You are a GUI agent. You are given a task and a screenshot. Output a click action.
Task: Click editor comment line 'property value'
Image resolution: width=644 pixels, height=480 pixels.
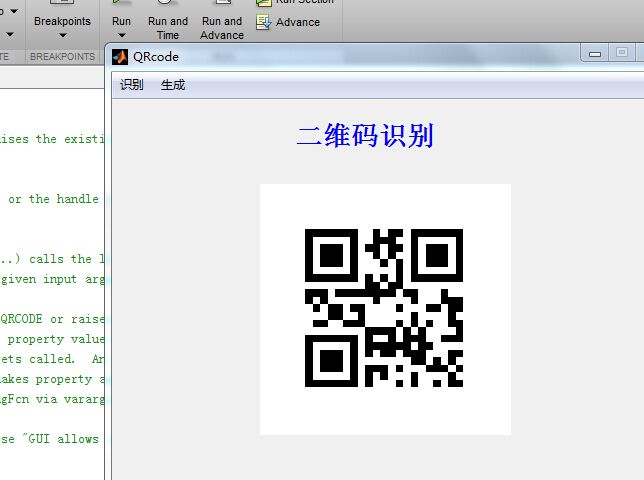(56, 339)
